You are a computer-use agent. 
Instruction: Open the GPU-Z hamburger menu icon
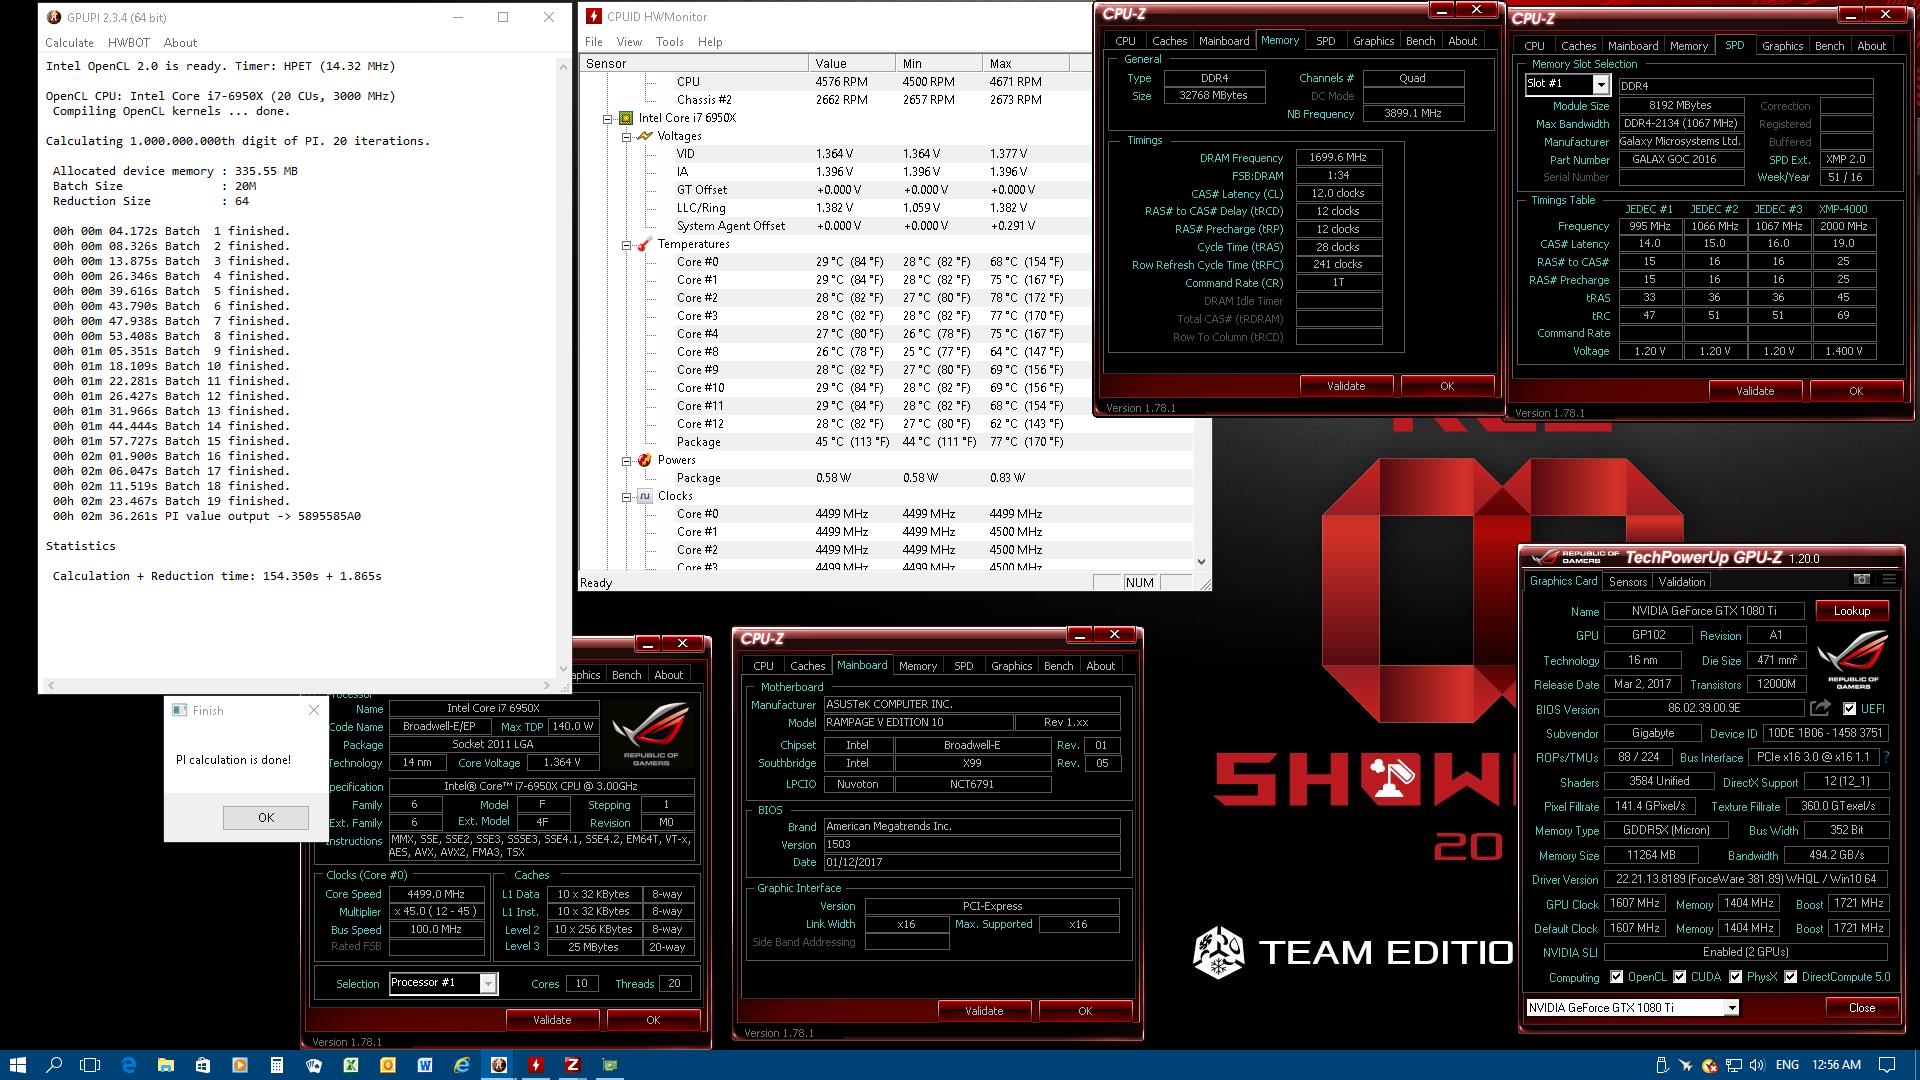(x=1889, y=579)
